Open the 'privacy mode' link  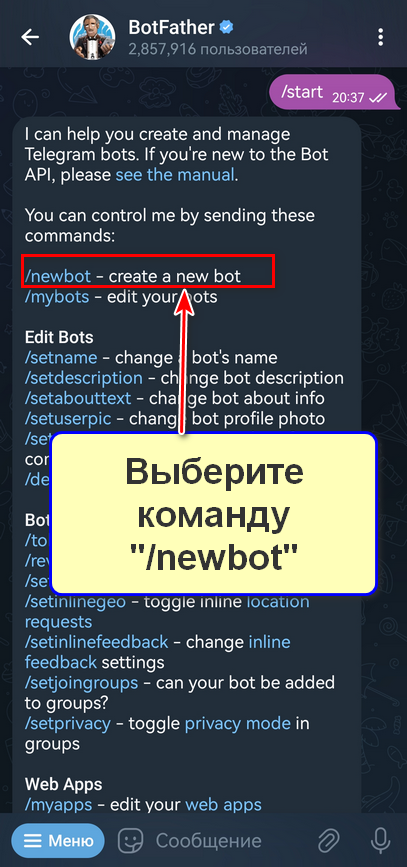(x=238, y=723)
